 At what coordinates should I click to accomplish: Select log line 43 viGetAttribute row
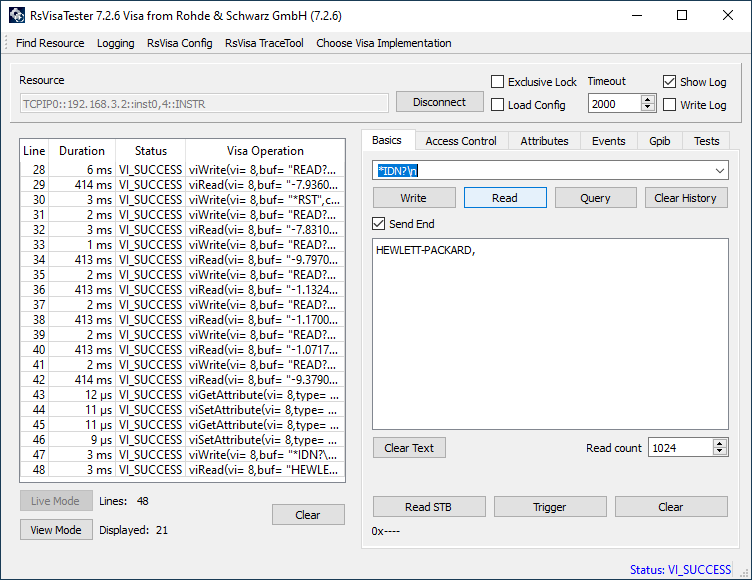pyautogui.click(x=182, y=394)
